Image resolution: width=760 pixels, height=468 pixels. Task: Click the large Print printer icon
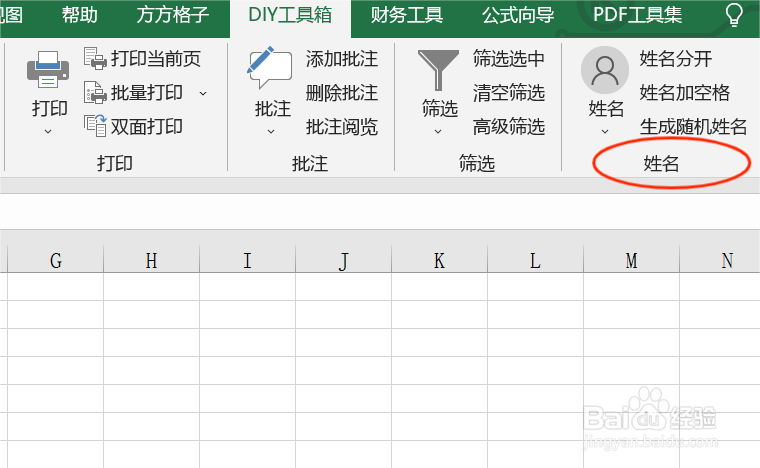[48, 69]
